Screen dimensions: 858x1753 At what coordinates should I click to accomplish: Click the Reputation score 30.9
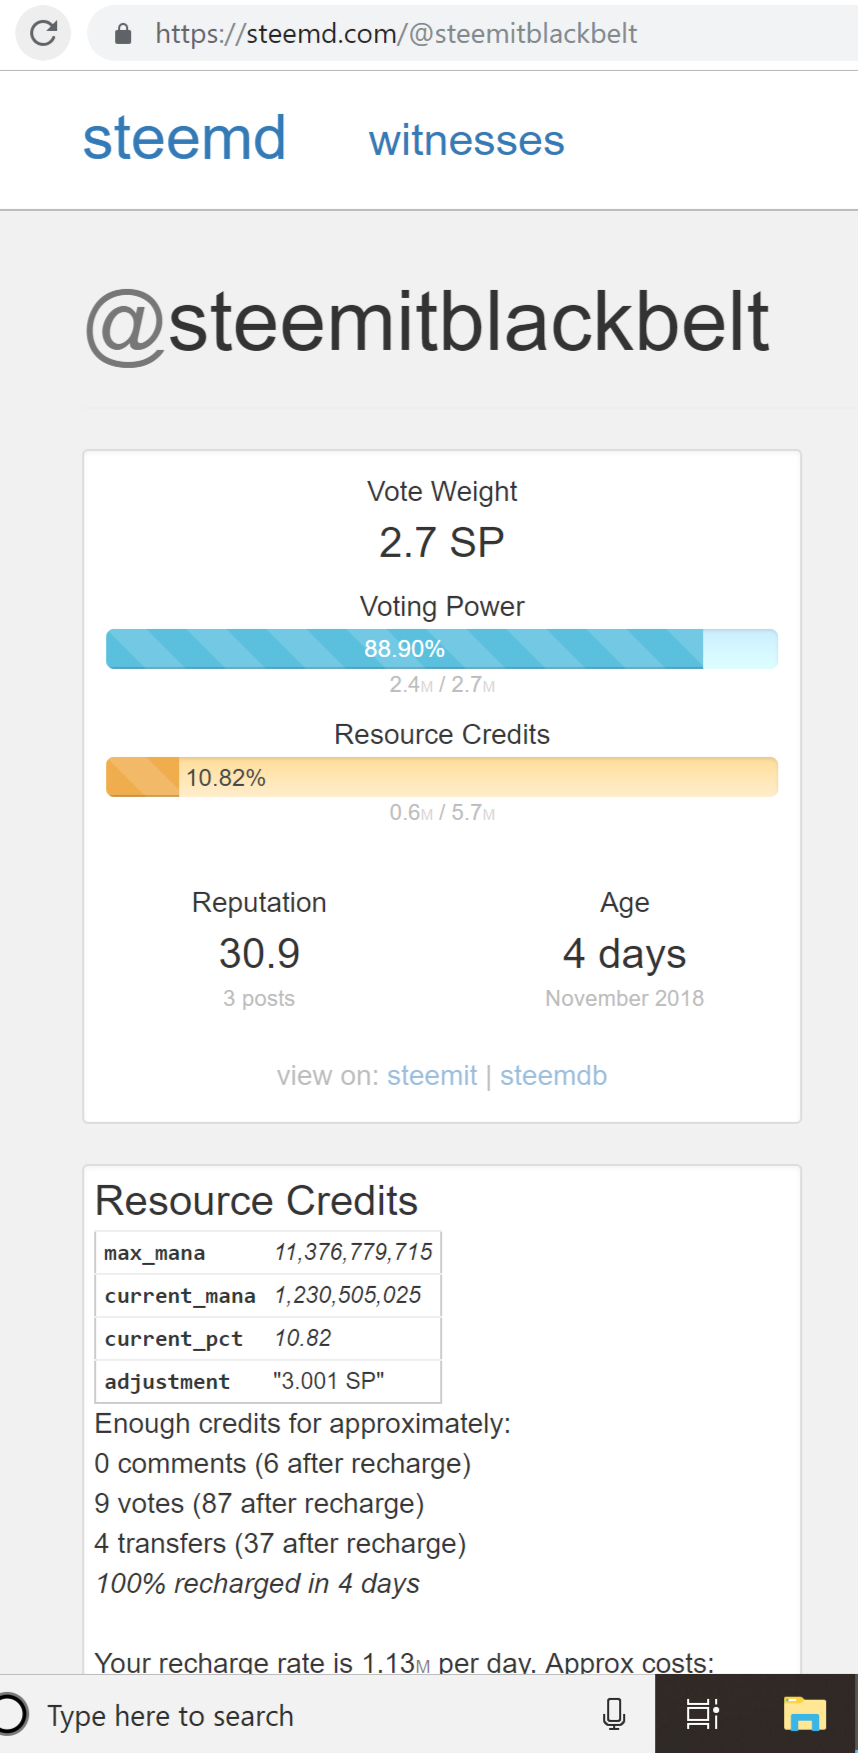click(x=259, y=954)
